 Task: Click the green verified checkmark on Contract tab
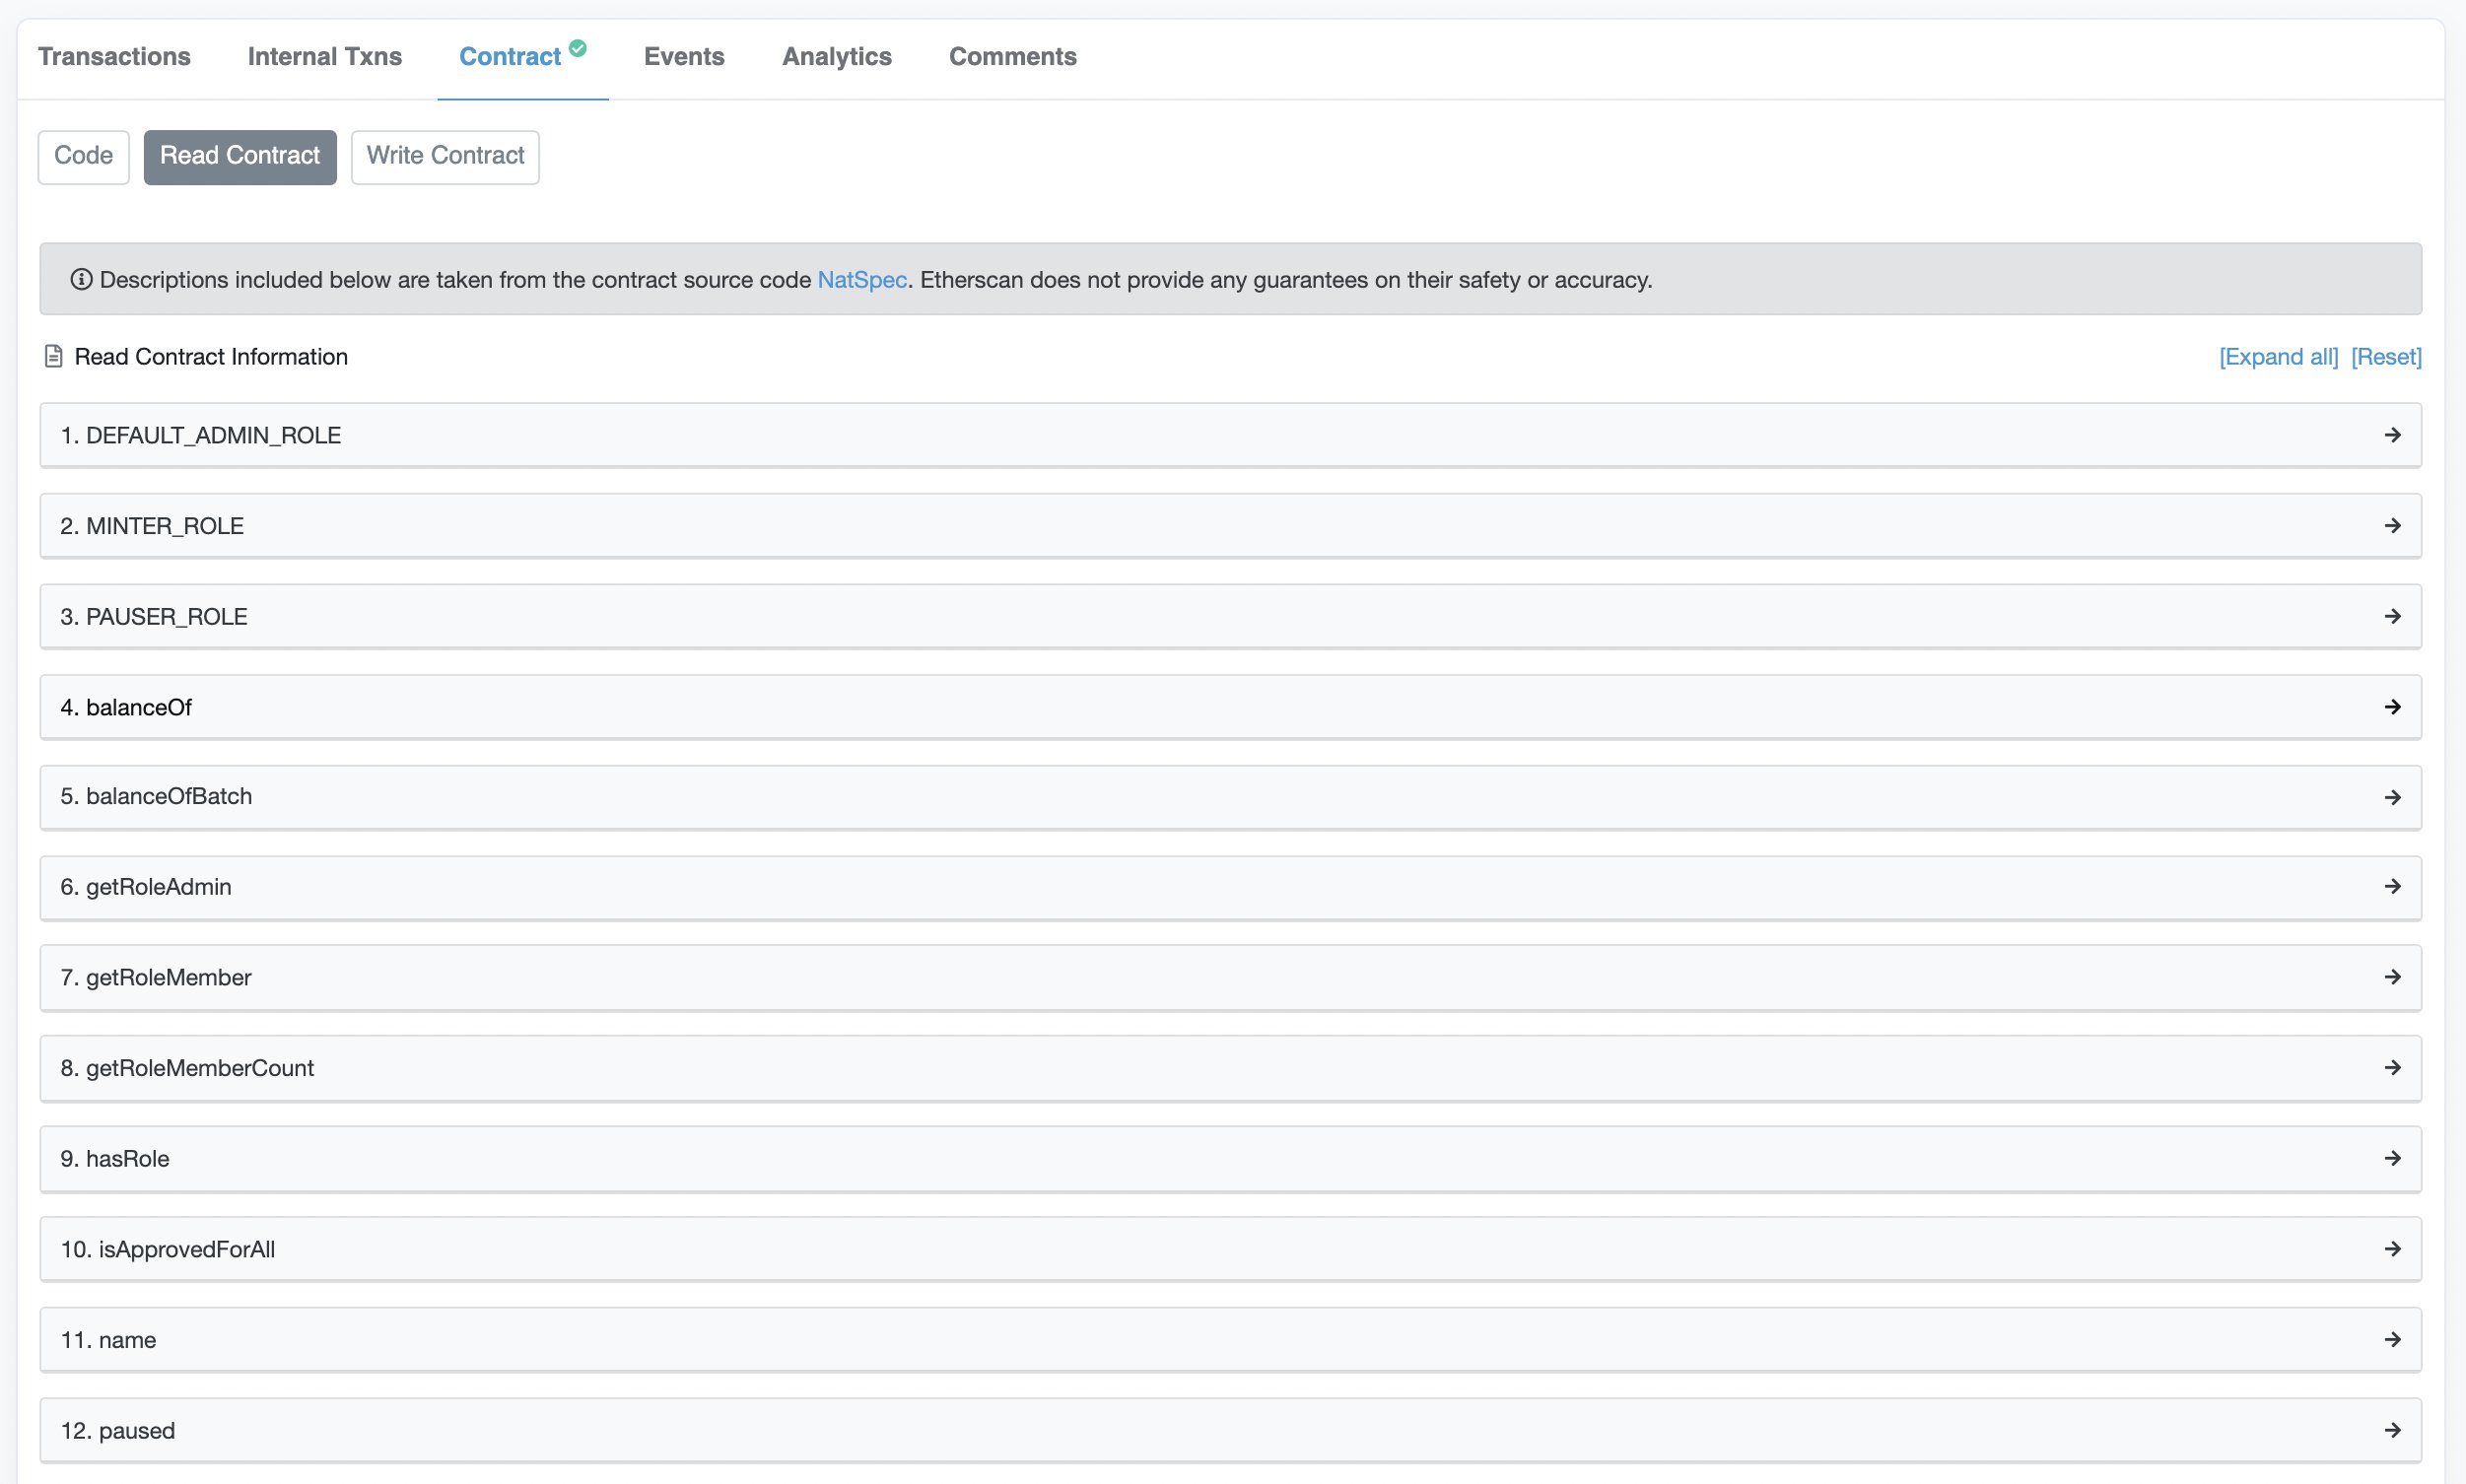pyautogui.click(x=578, y=47)
